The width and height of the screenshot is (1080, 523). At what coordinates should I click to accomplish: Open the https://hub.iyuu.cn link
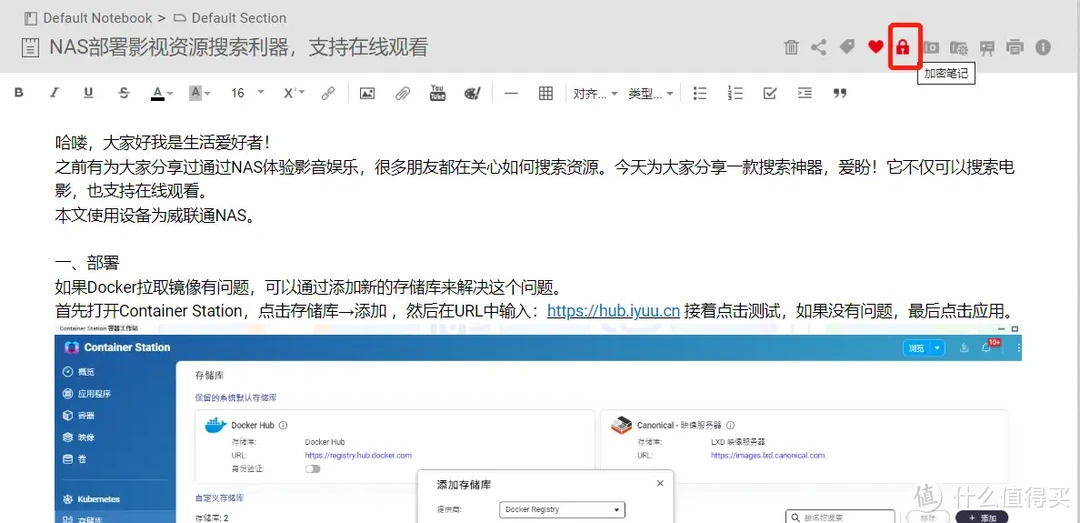(614, 311)
